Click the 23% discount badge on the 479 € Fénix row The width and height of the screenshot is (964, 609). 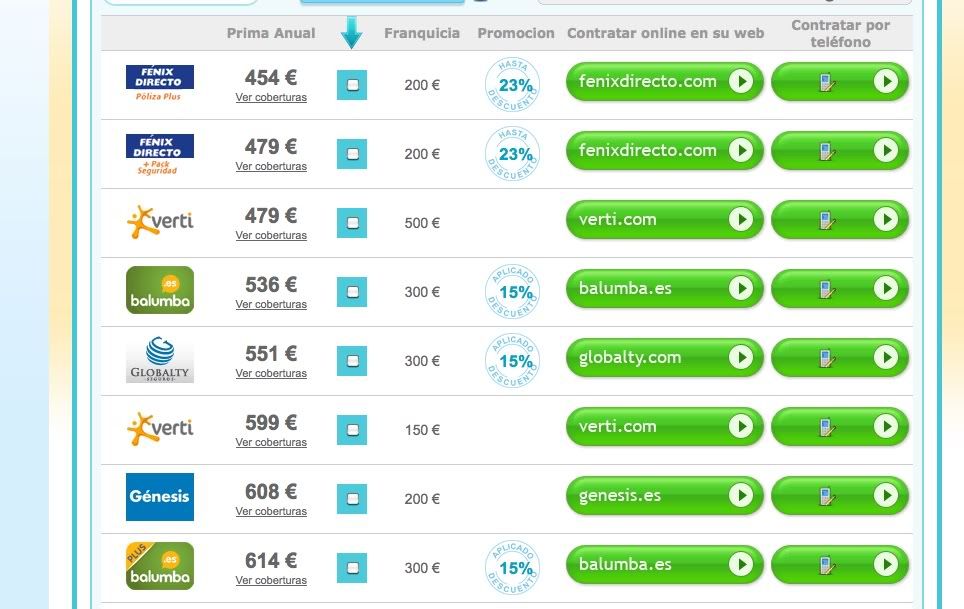[512, 154]
